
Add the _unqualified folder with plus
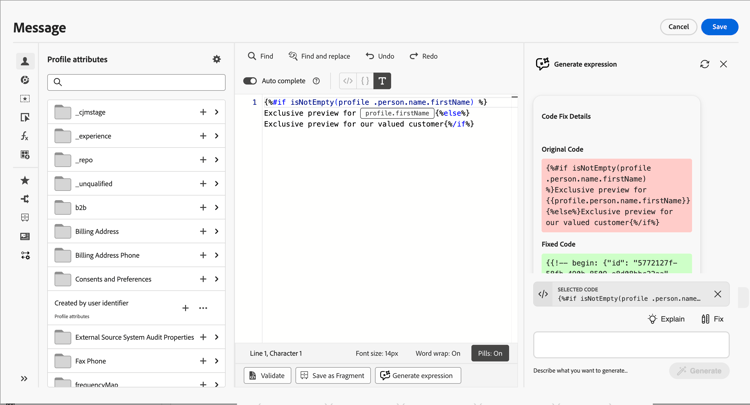point(203,184)
